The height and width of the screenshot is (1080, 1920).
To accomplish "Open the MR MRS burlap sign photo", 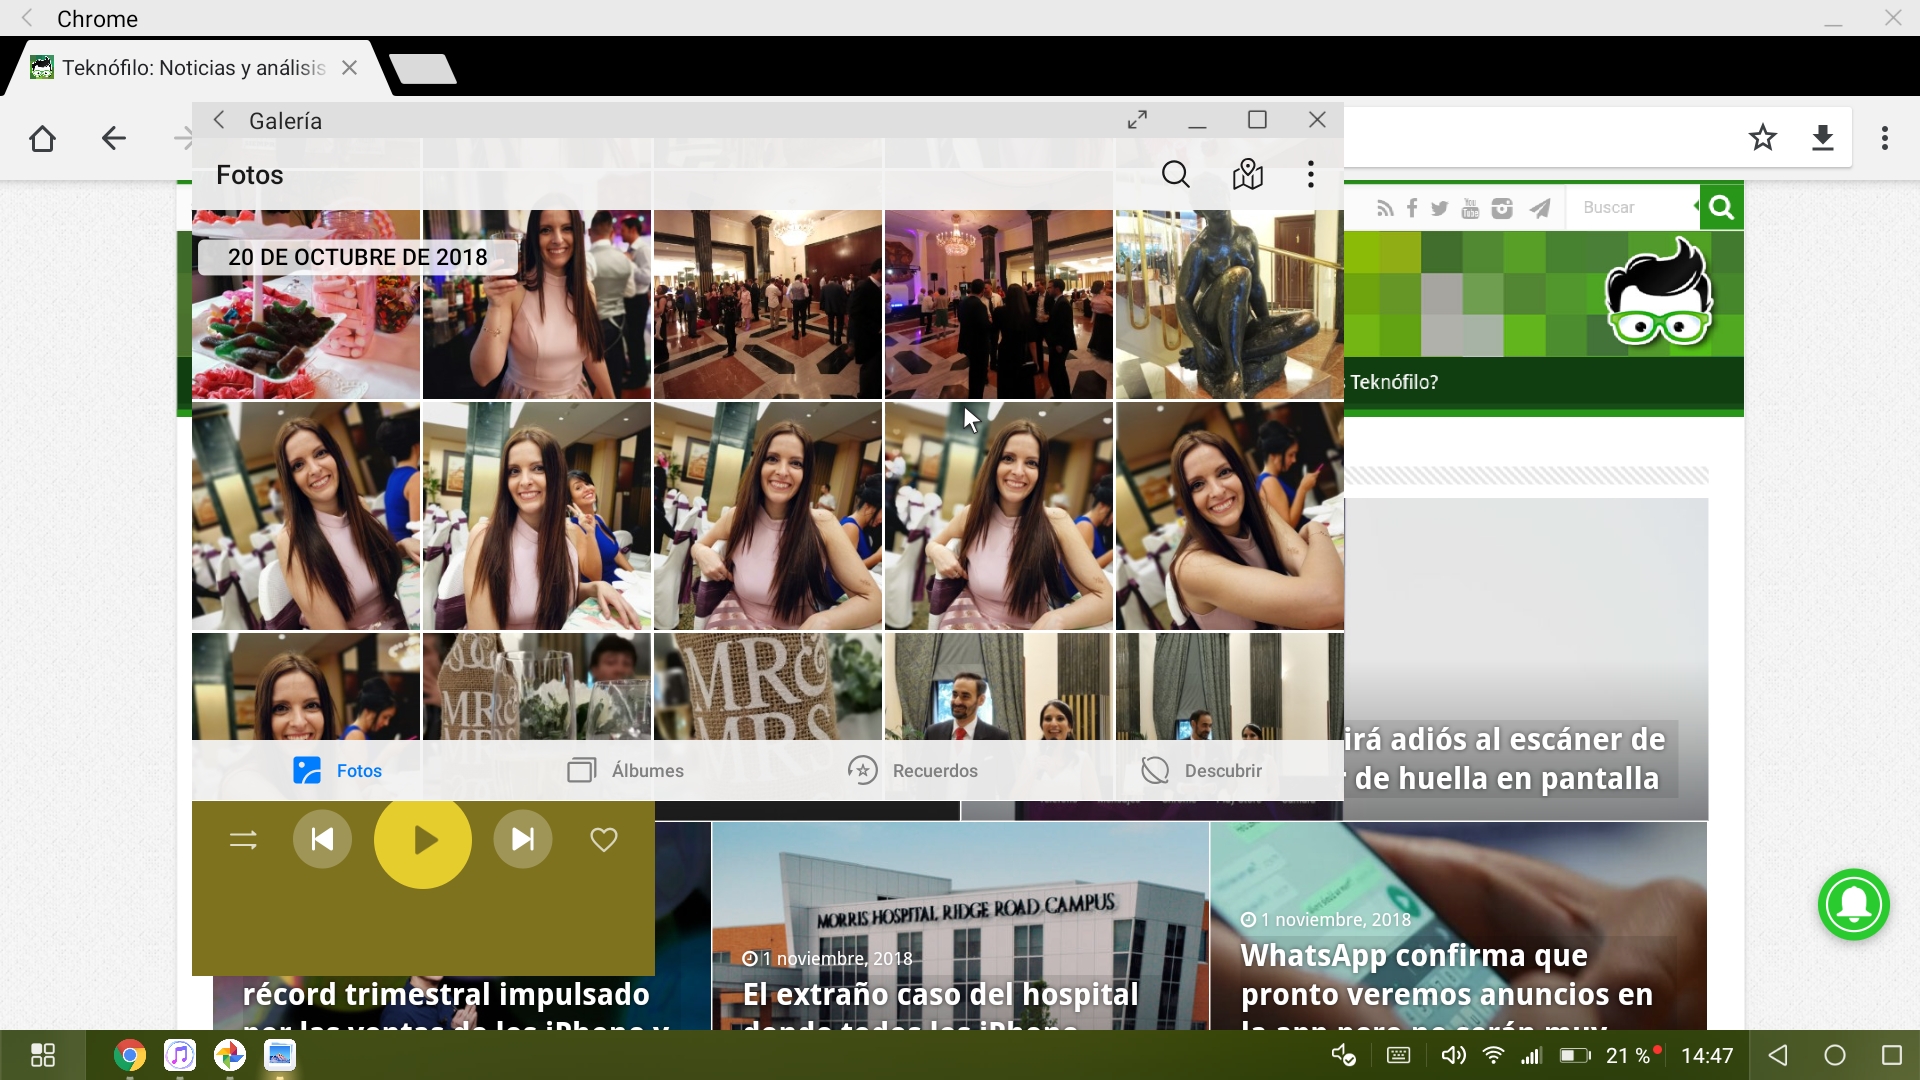I will pos(768,687).
